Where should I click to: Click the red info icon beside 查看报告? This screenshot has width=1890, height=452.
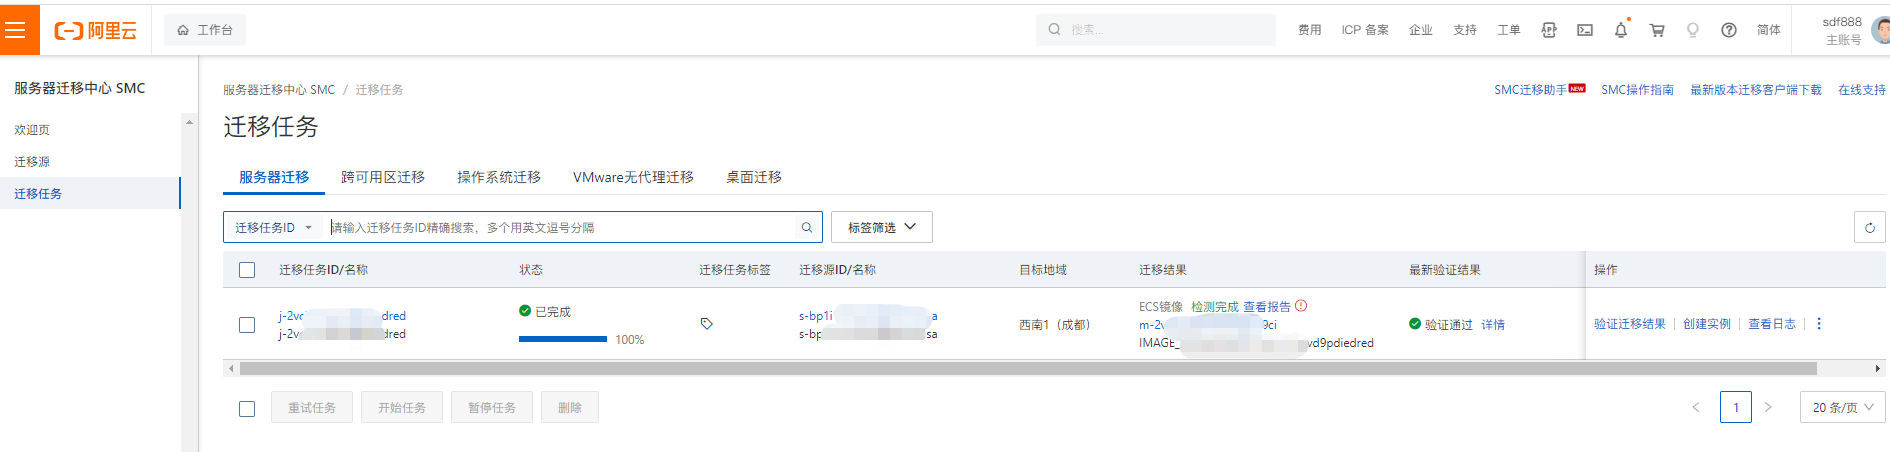[1301, 306]
